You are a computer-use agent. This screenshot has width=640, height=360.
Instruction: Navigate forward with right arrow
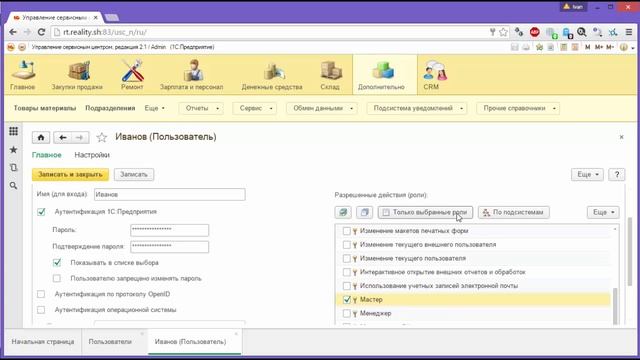point(80,138)
